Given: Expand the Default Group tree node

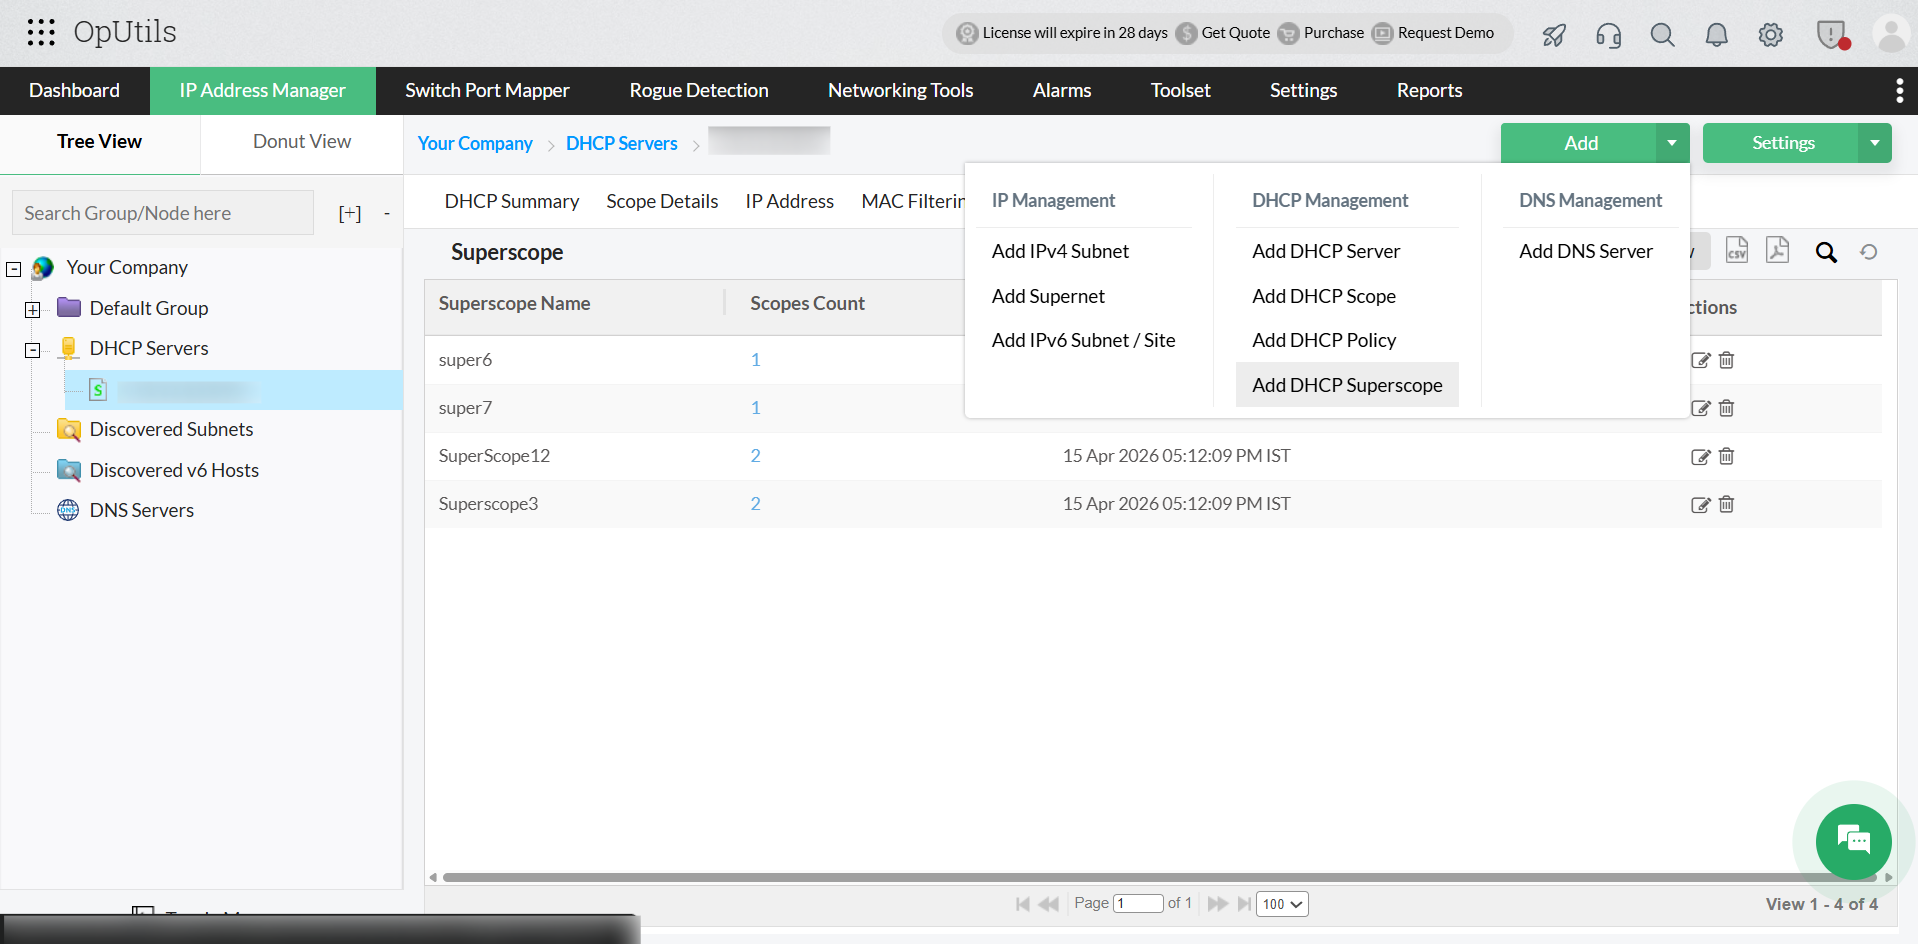Looking at the screenshot, I should (32, 310).
